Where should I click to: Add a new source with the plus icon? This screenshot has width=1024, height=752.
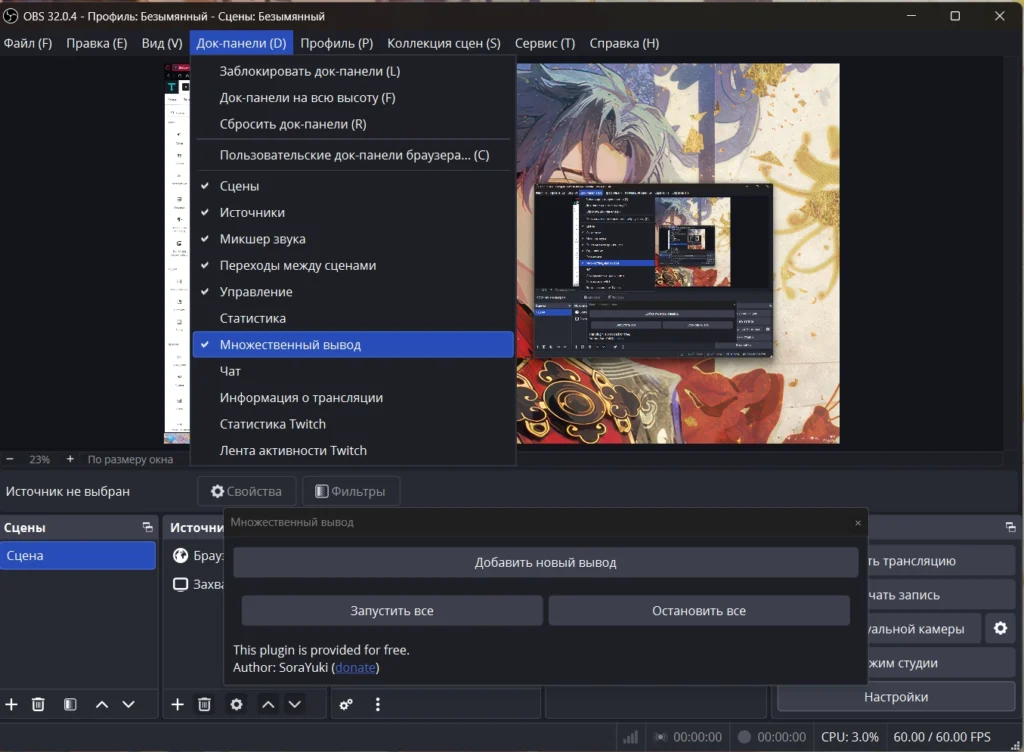tap(176, 704)
